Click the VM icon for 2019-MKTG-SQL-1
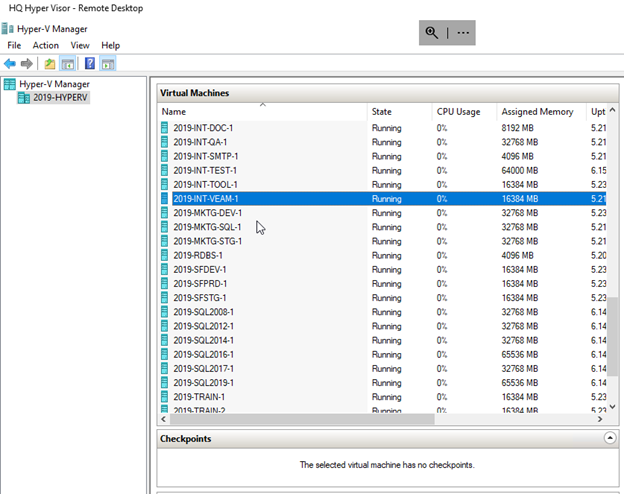Screen dimensions: 624x494 (164, 227)
